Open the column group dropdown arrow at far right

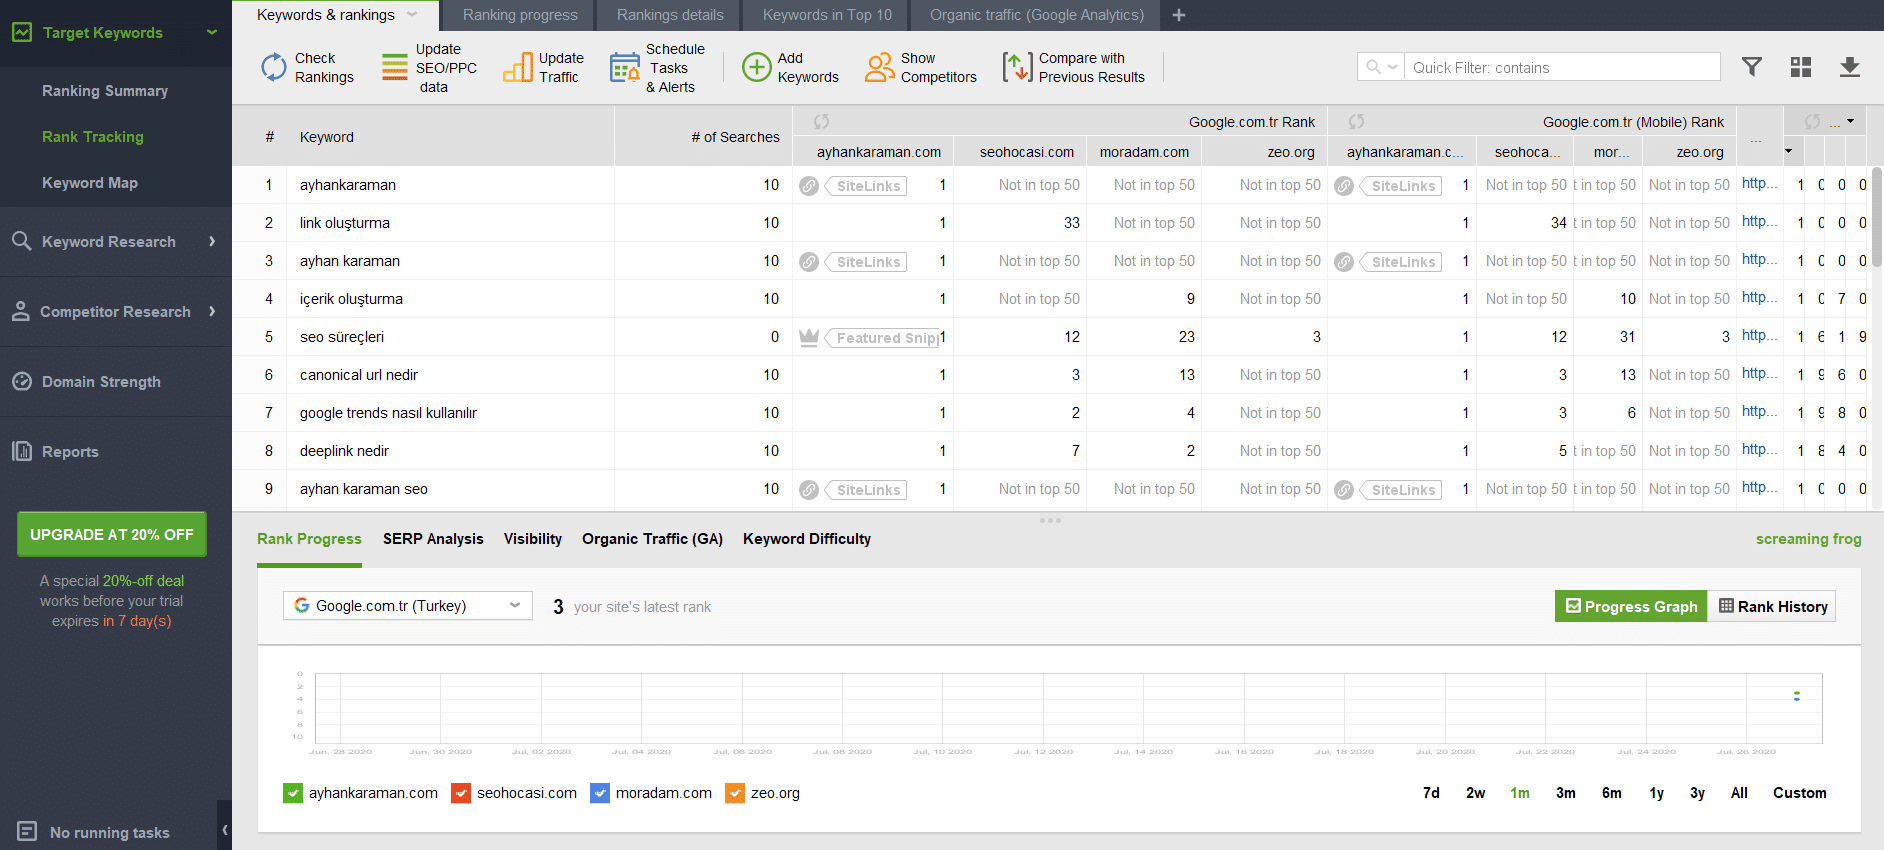point(1850,121)
